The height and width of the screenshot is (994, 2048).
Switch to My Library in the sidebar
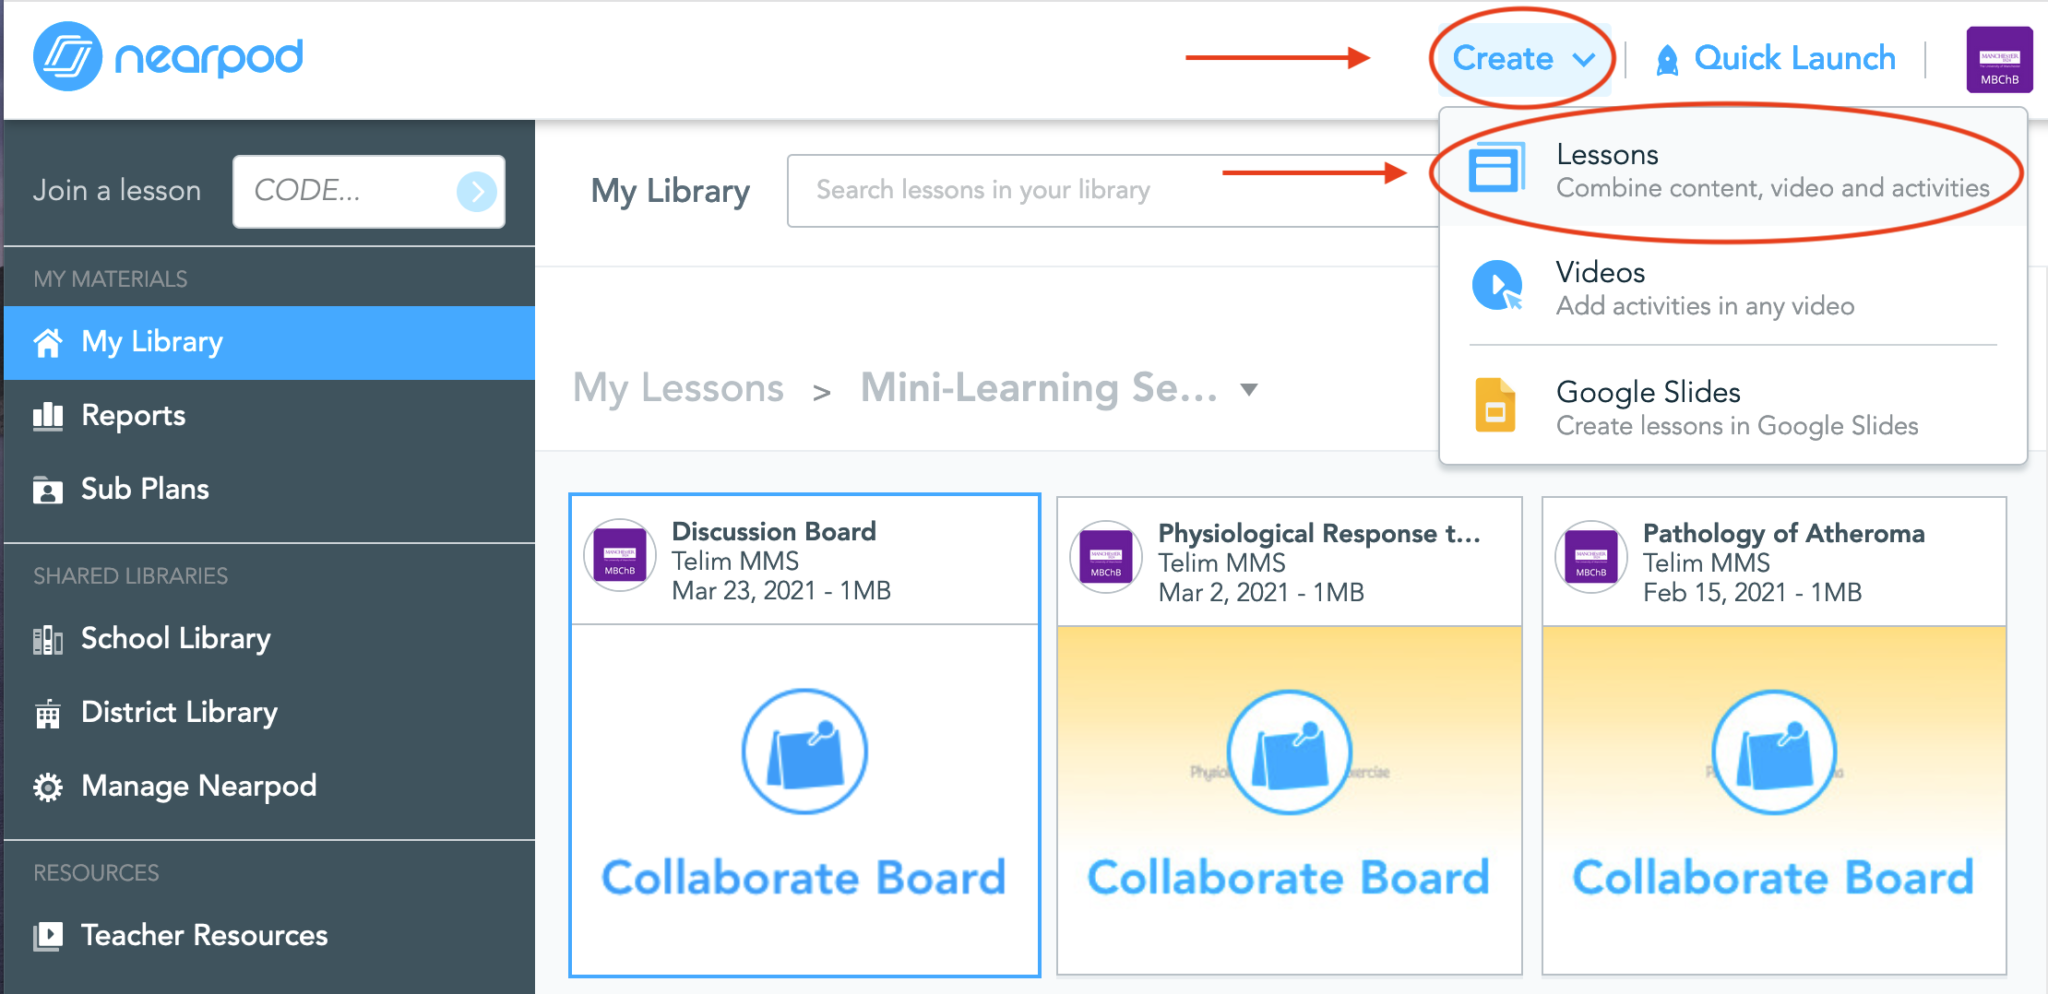(x=151, y=342)
